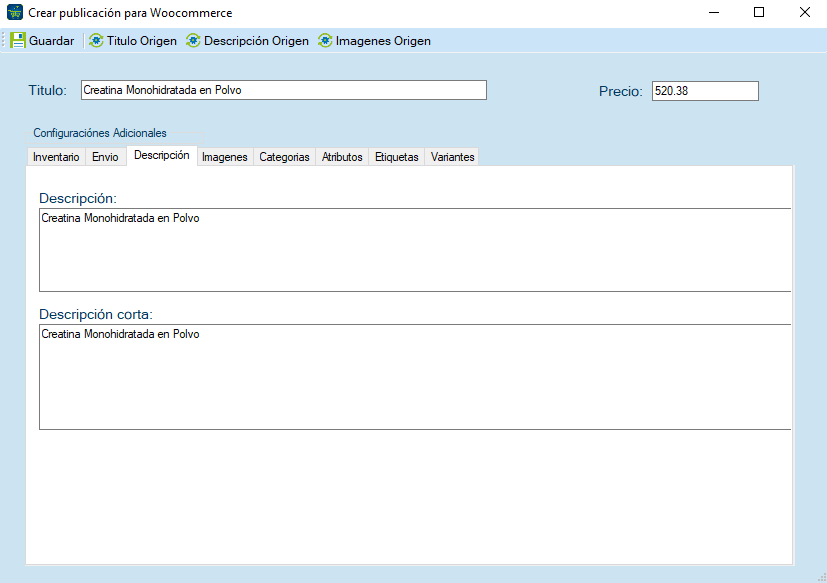Click the Configuraciónes Adicionales group label

pyautogui.click(x=100, y=133)
